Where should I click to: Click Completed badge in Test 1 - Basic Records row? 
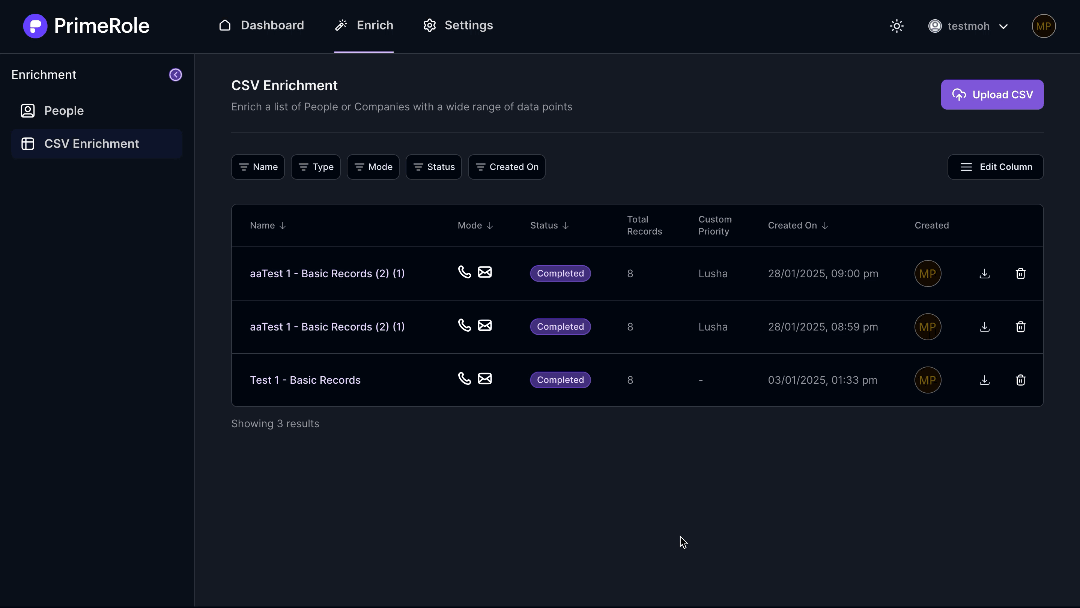tap(560, 380)
